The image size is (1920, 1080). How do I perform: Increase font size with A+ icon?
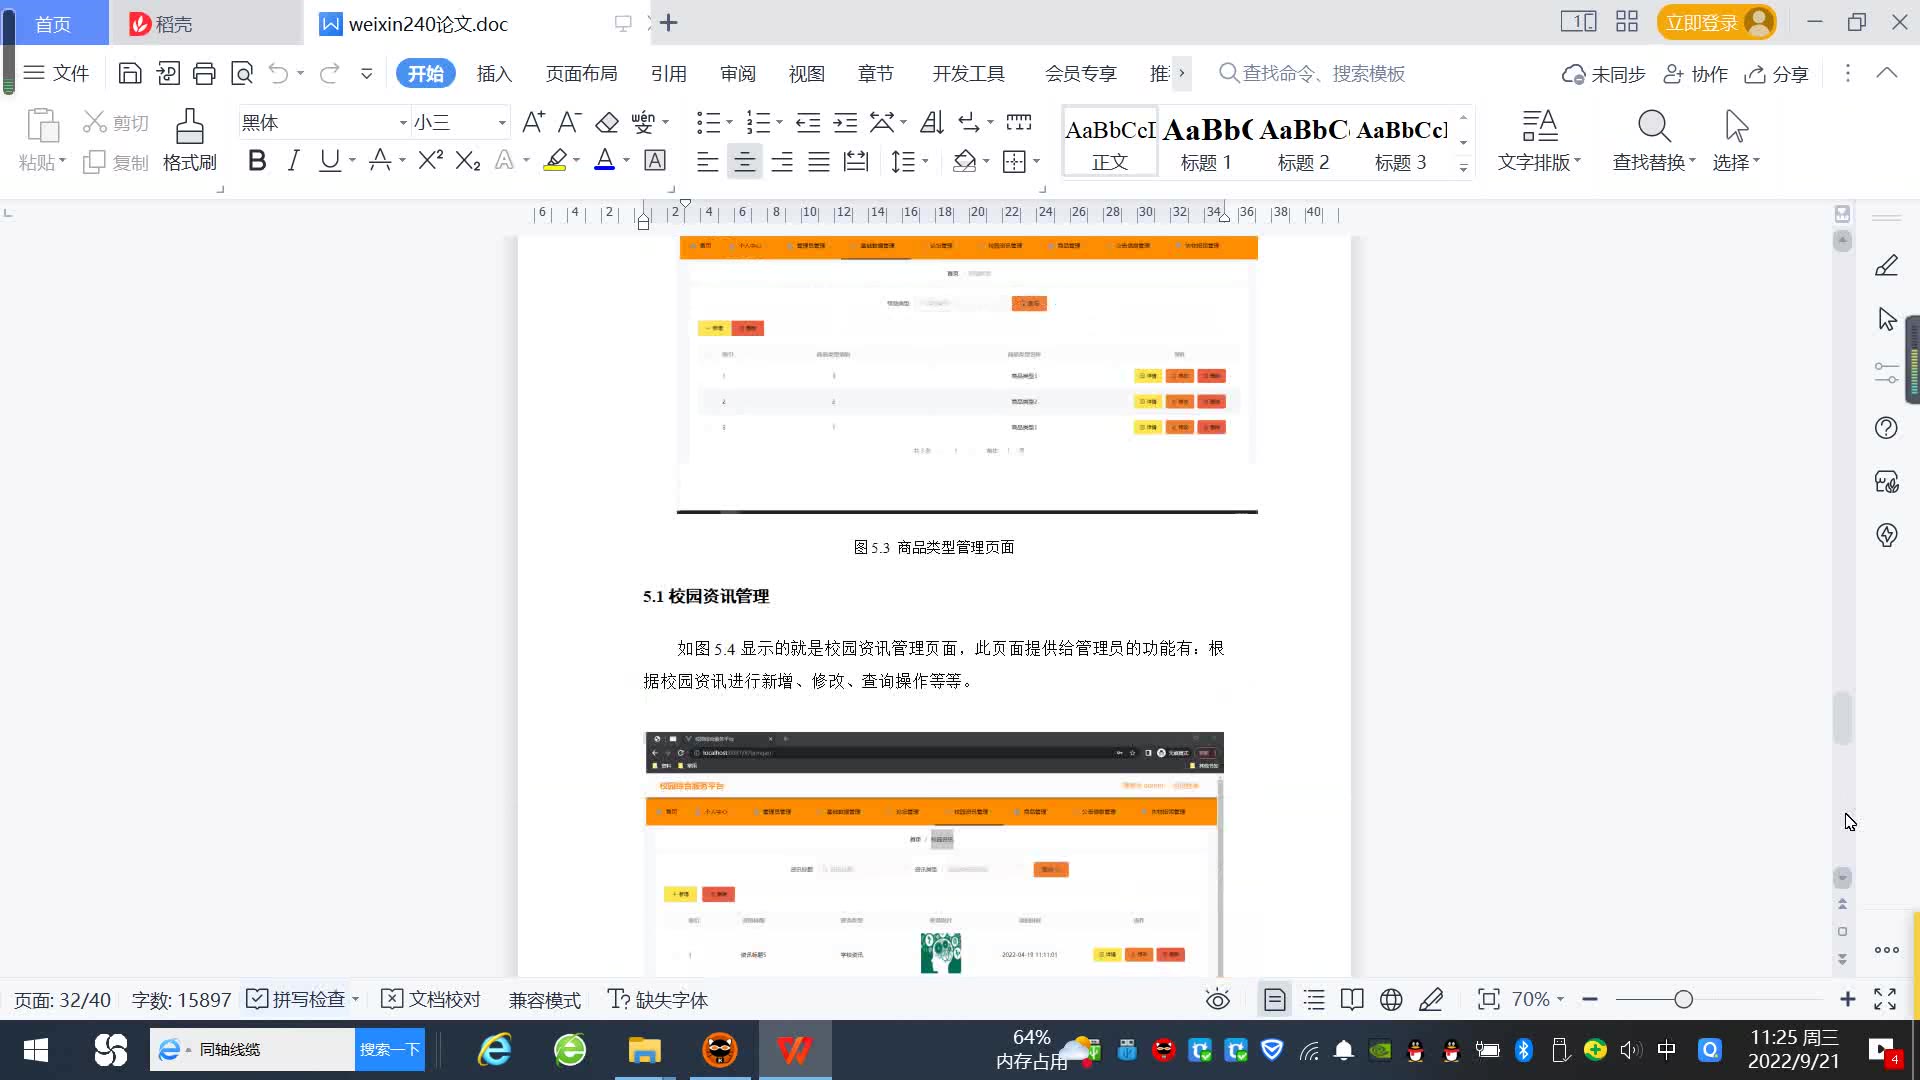[533, 122]
